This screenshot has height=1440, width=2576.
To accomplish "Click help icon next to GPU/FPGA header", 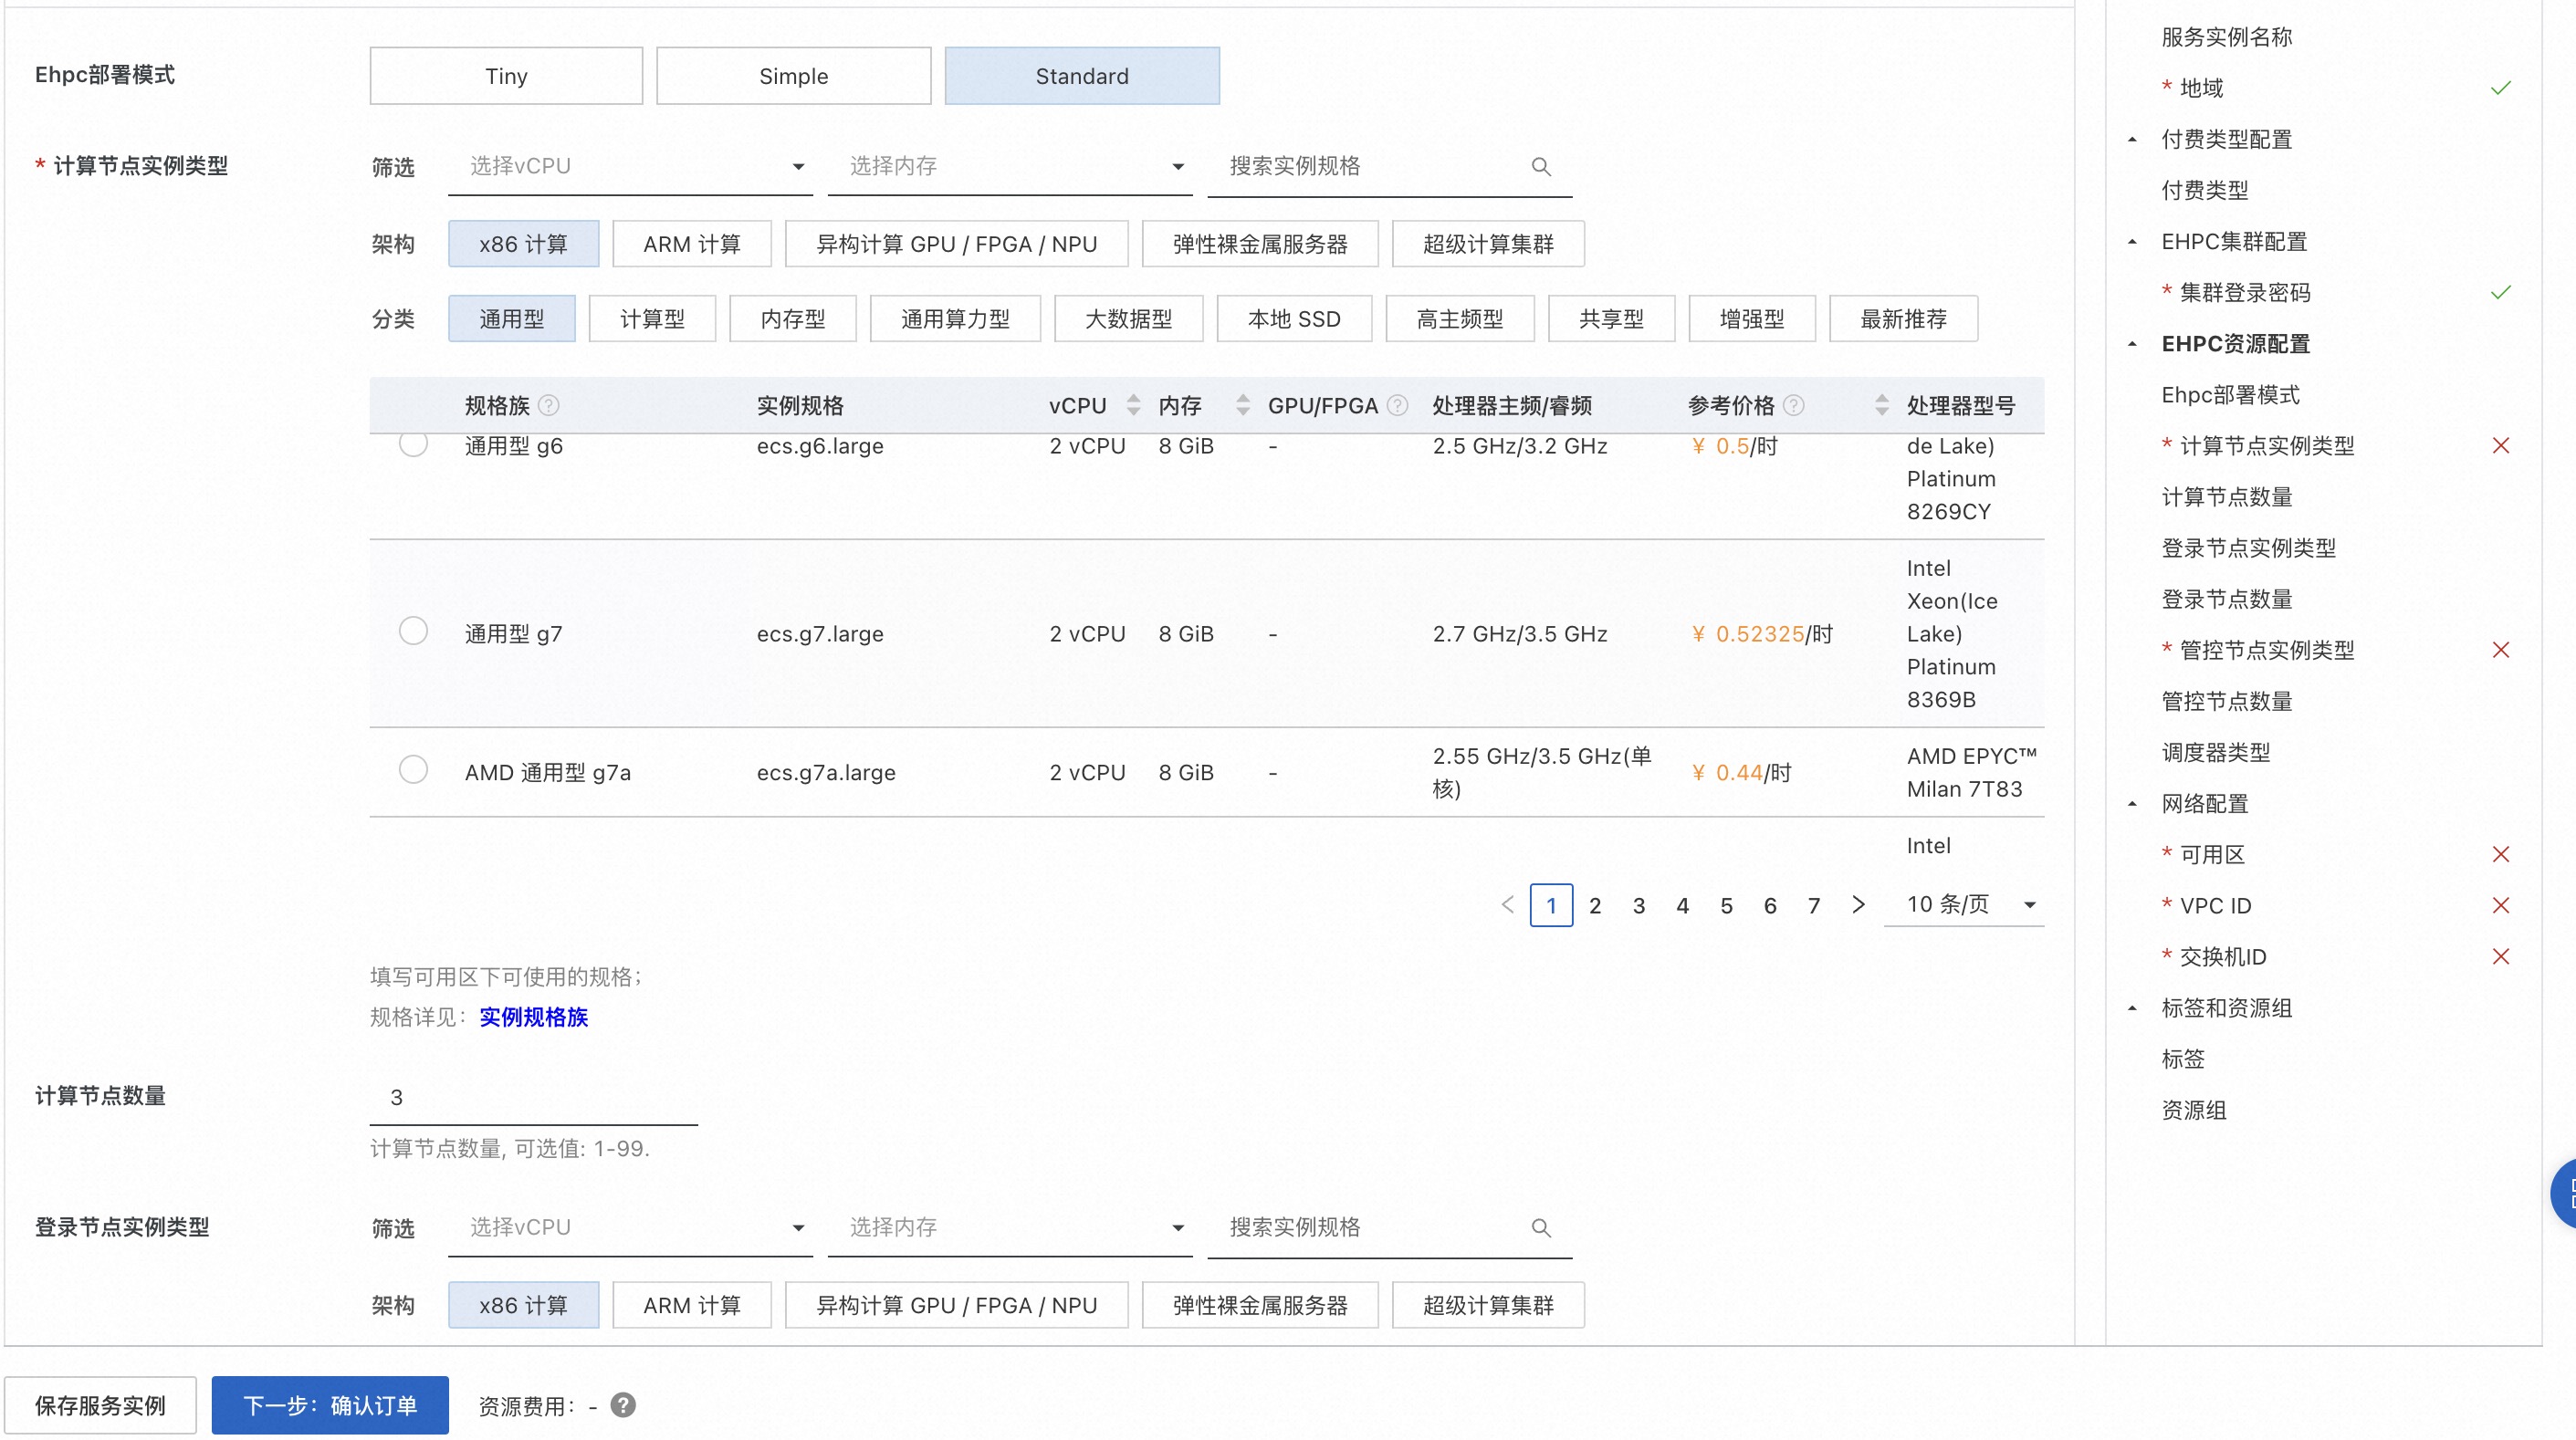I will point(1398,405).
